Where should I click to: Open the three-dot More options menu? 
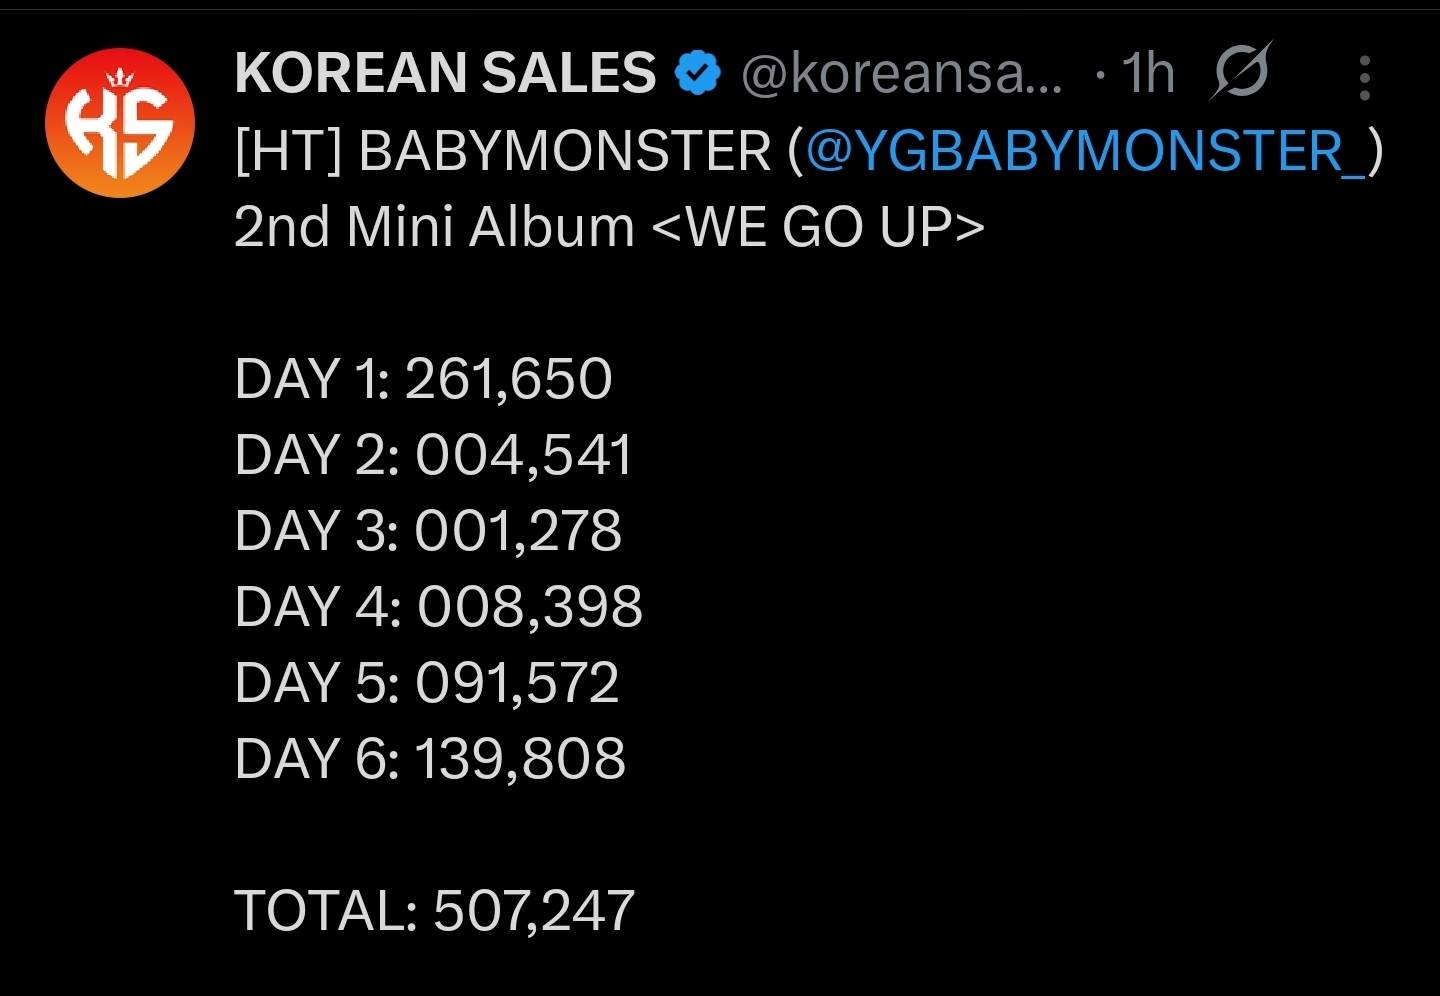click(x=1364, y=78)
